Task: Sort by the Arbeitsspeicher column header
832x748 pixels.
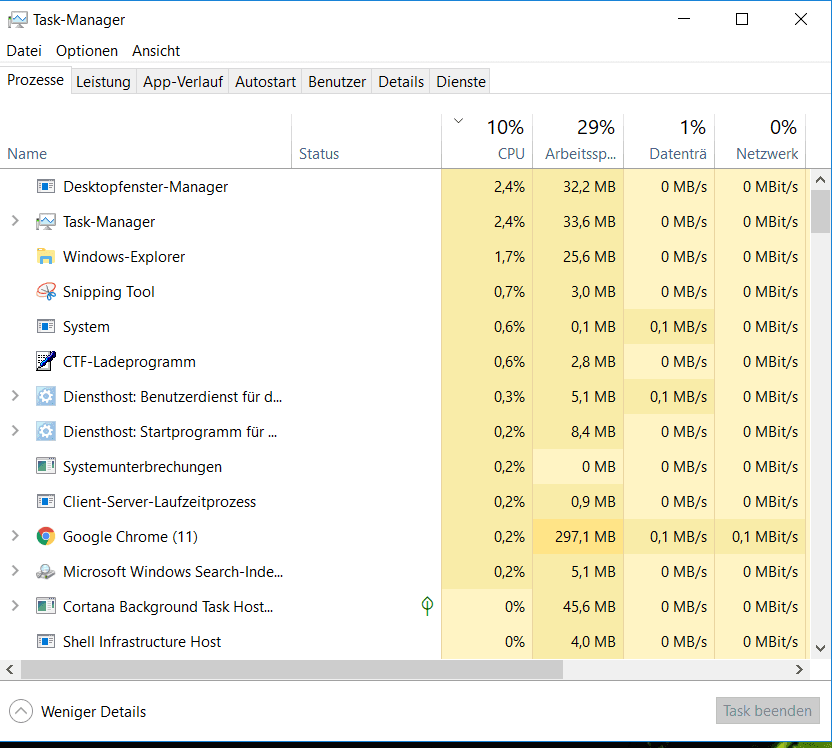Action: [578, 141]
